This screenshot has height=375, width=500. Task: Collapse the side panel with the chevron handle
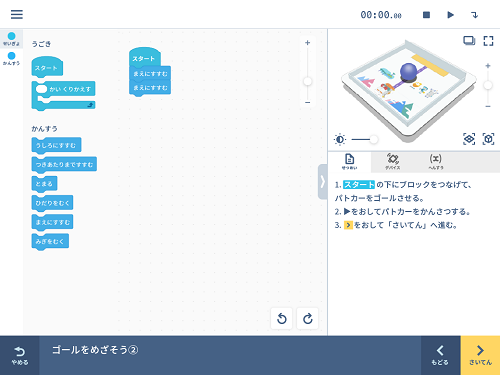click(x=322, y=182)
